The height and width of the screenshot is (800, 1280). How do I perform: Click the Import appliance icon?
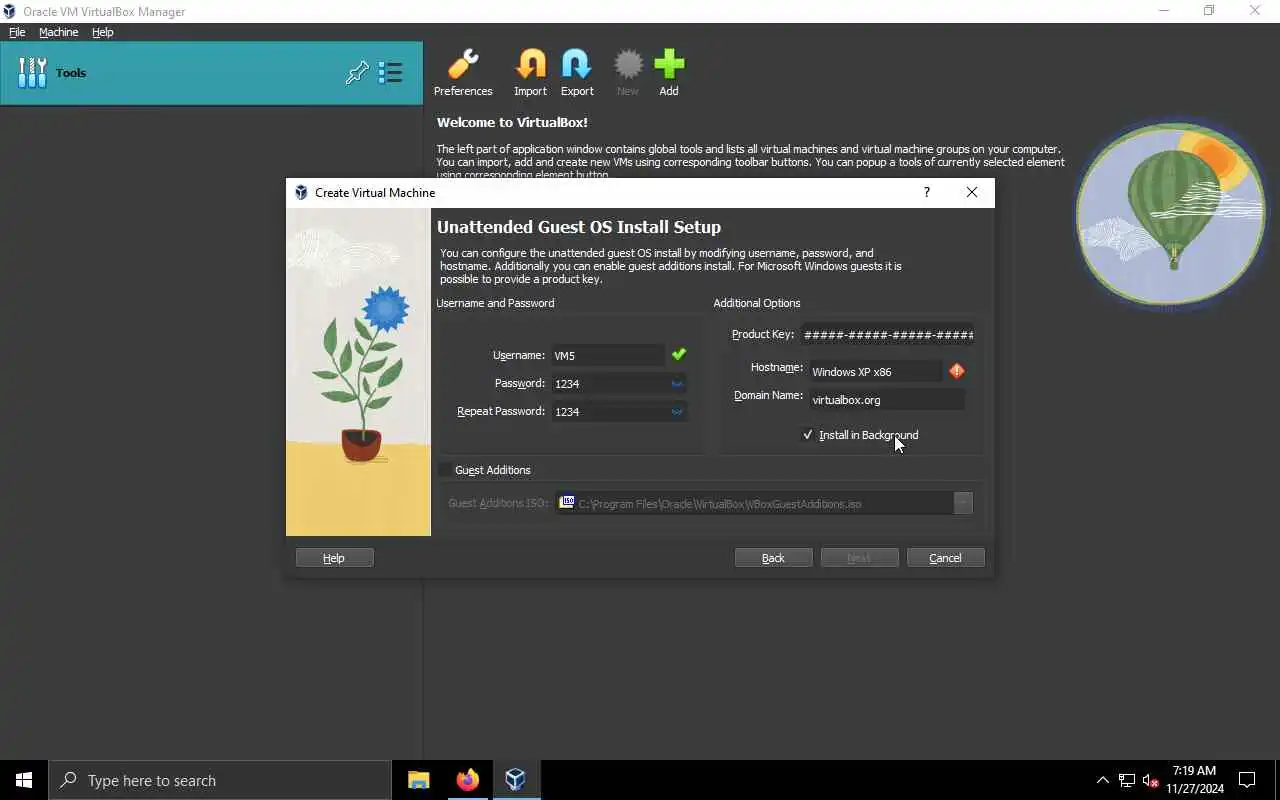[530, 73]
